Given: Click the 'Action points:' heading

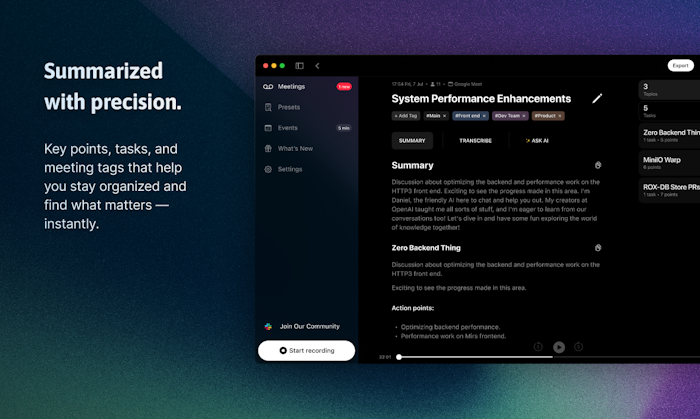Looking at the screenshot, I should coord(412,308).
